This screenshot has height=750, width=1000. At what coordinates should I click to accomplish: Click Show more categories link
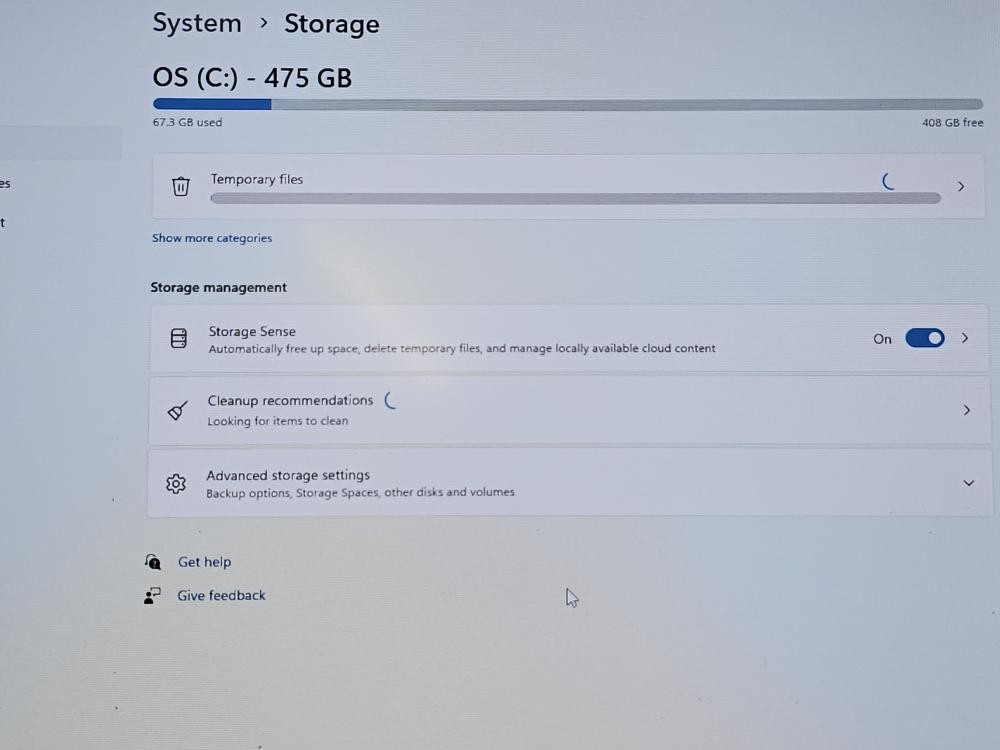(x=212, y=238)
